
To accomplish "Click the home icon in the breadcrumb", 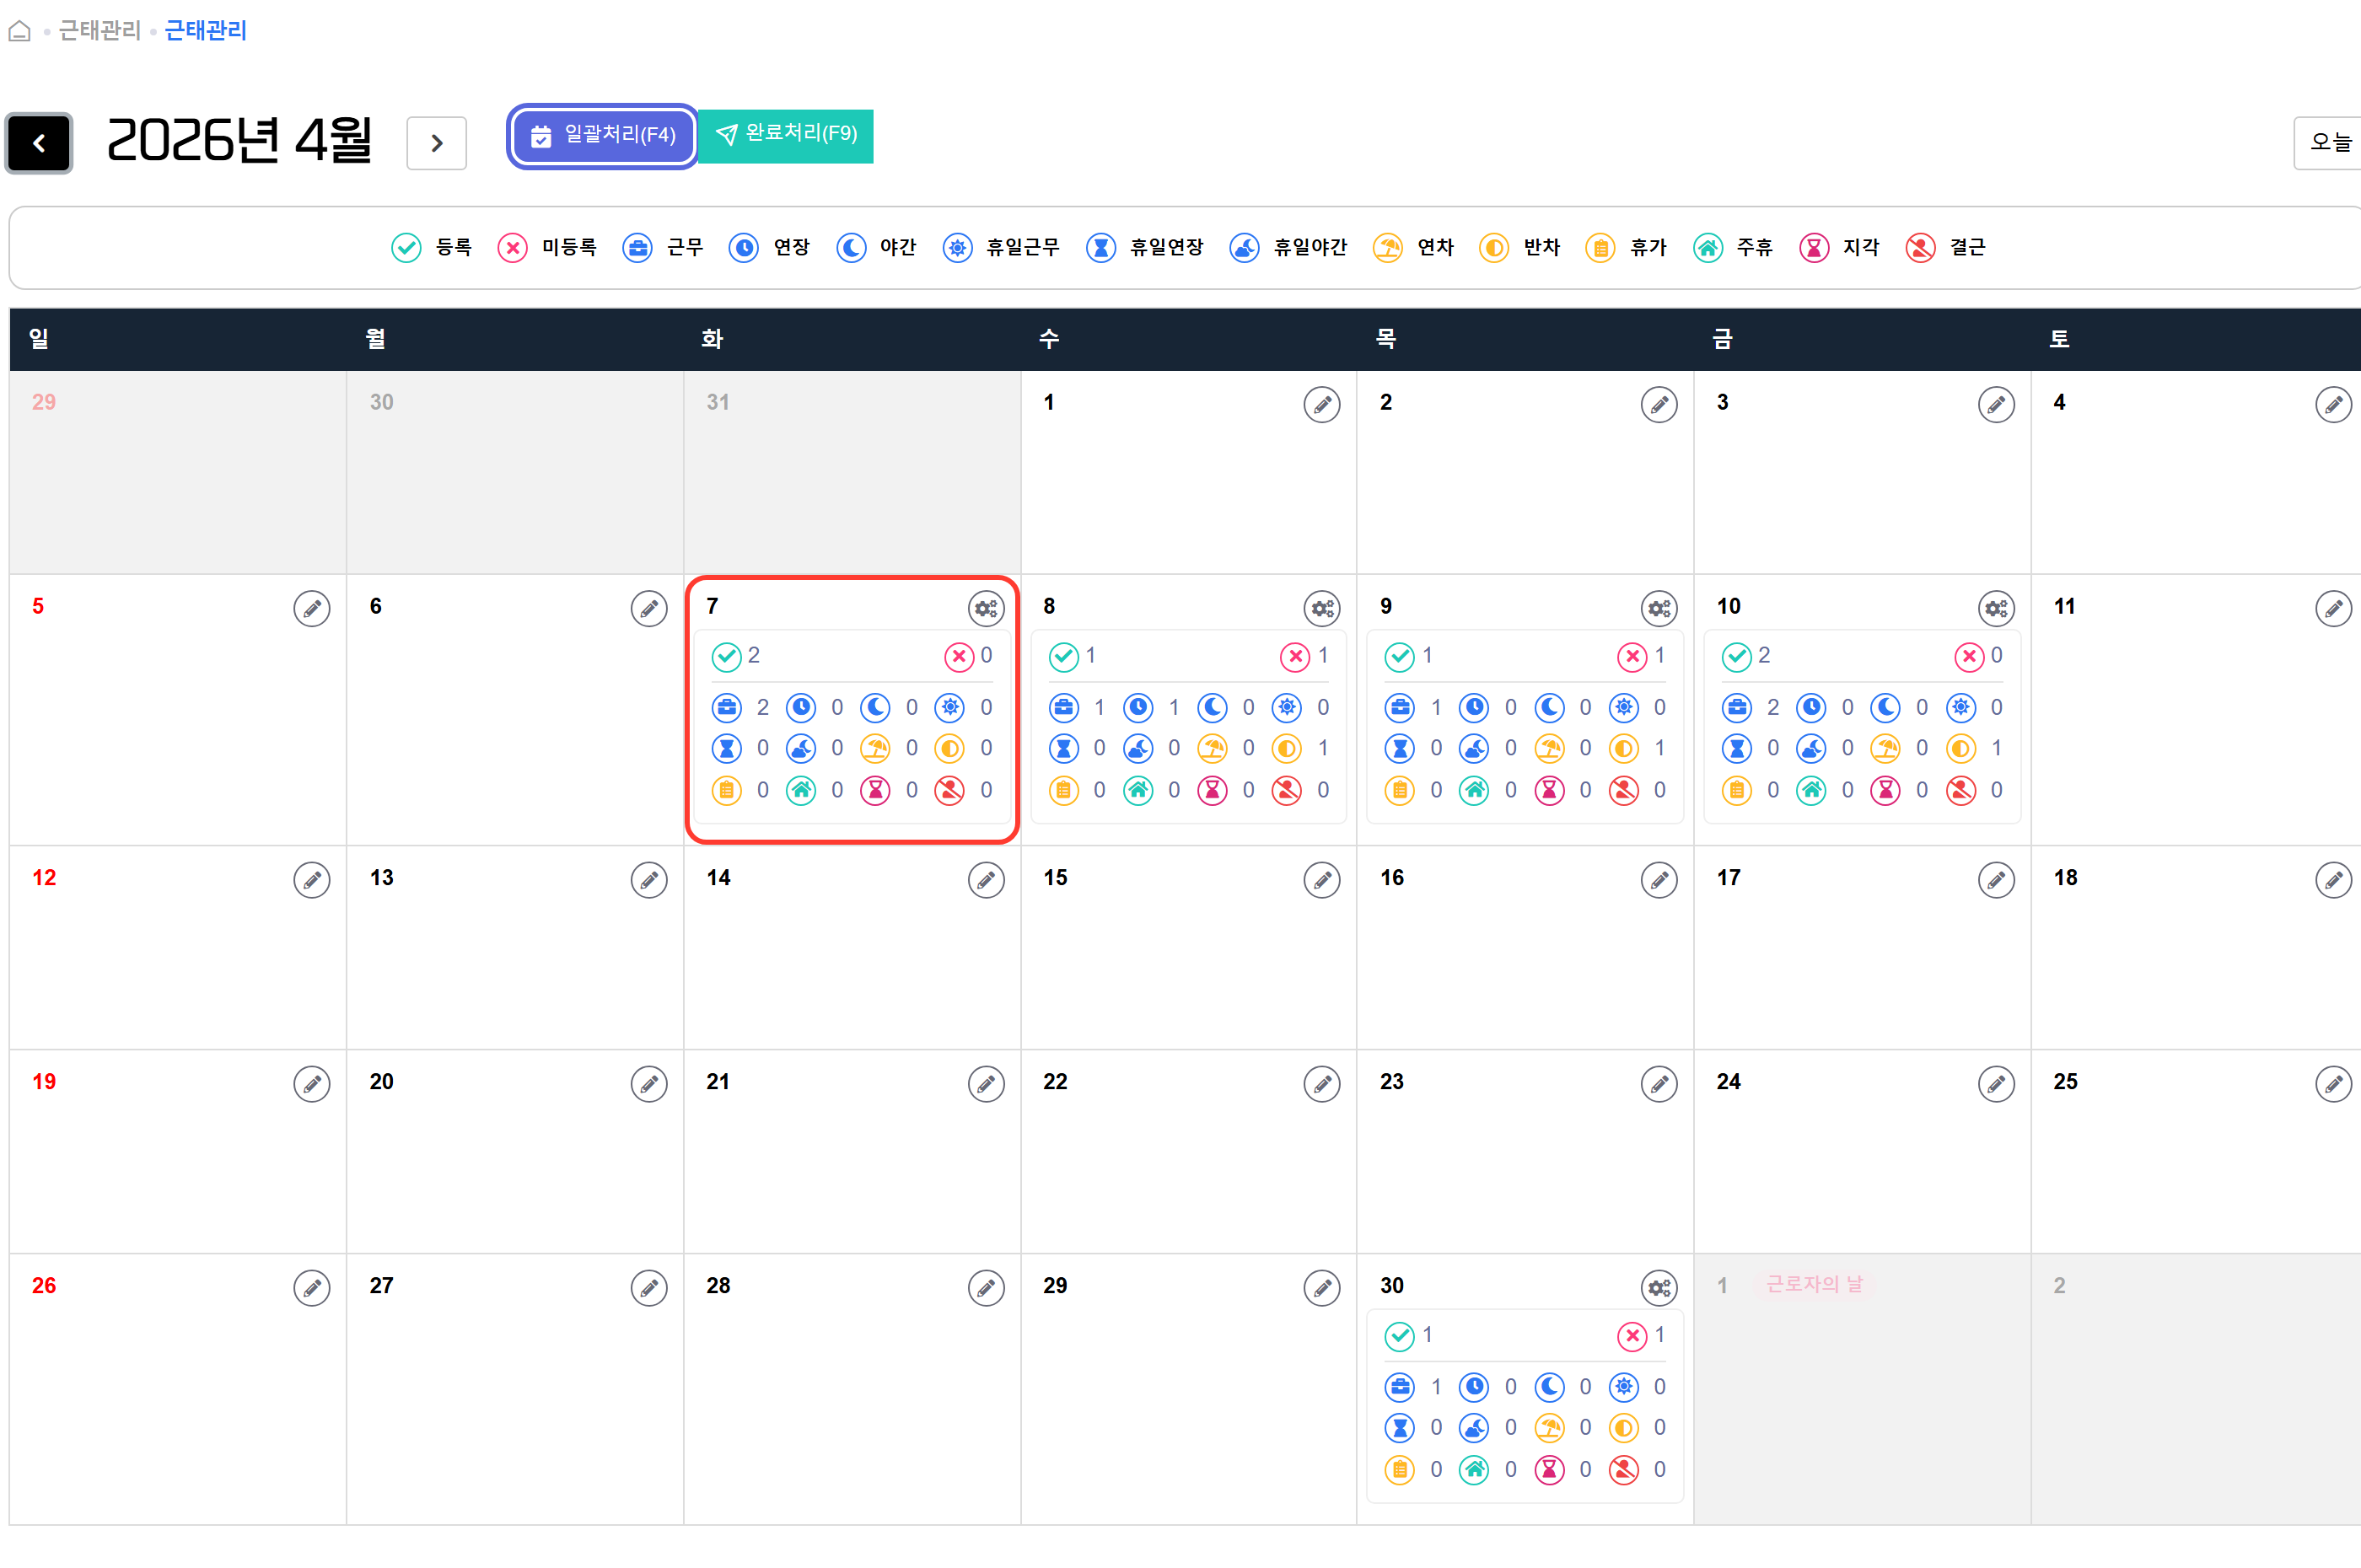I will click(20, 32).
